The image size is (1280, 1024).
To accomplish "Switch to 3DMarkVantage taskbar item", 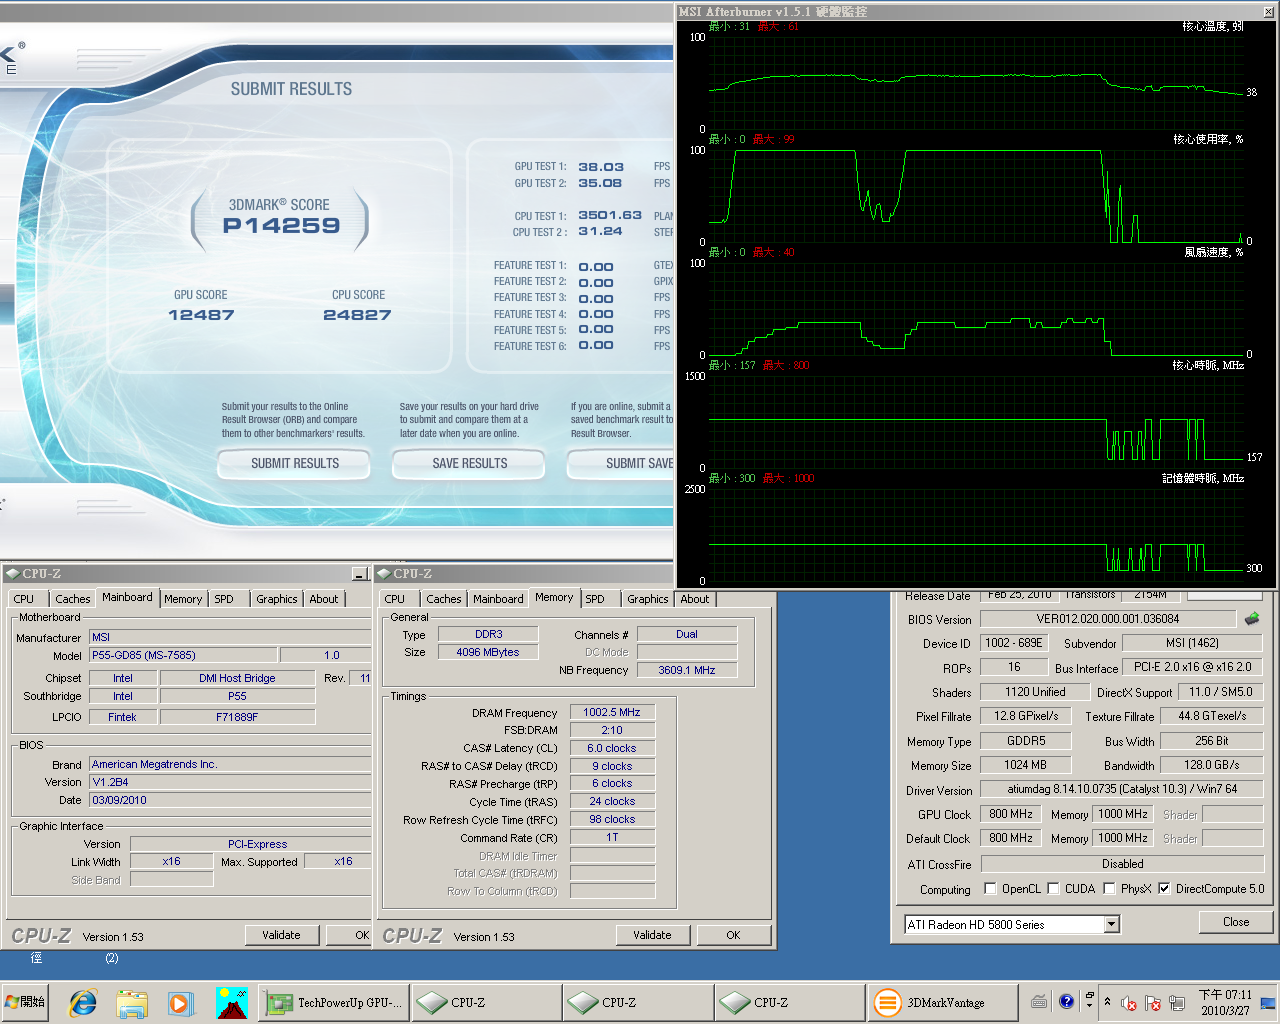I will pyautogui.click(x=942, y=1002).
